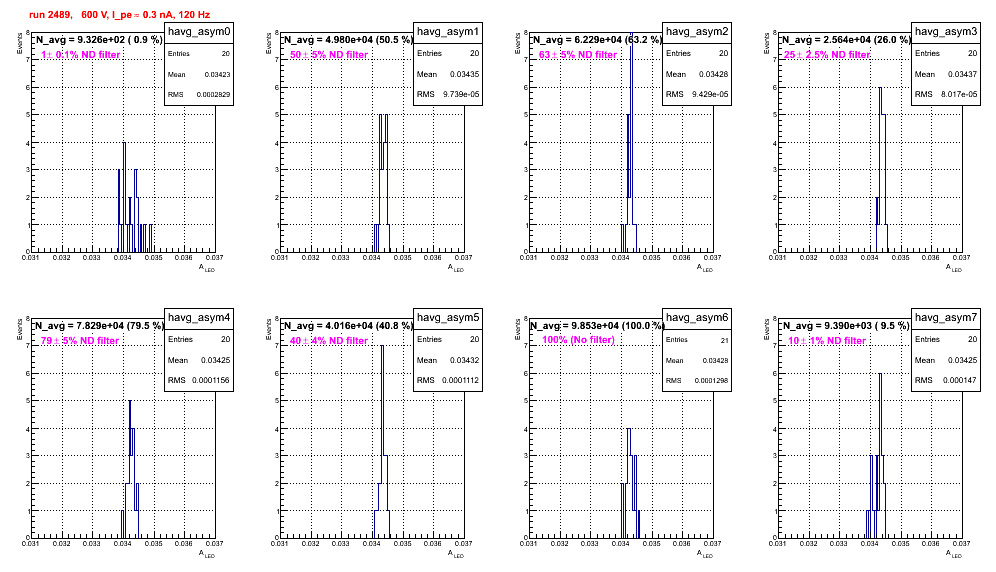Select the havg_asym2 stats box title

pyautogui.click(x=697, y=31)
